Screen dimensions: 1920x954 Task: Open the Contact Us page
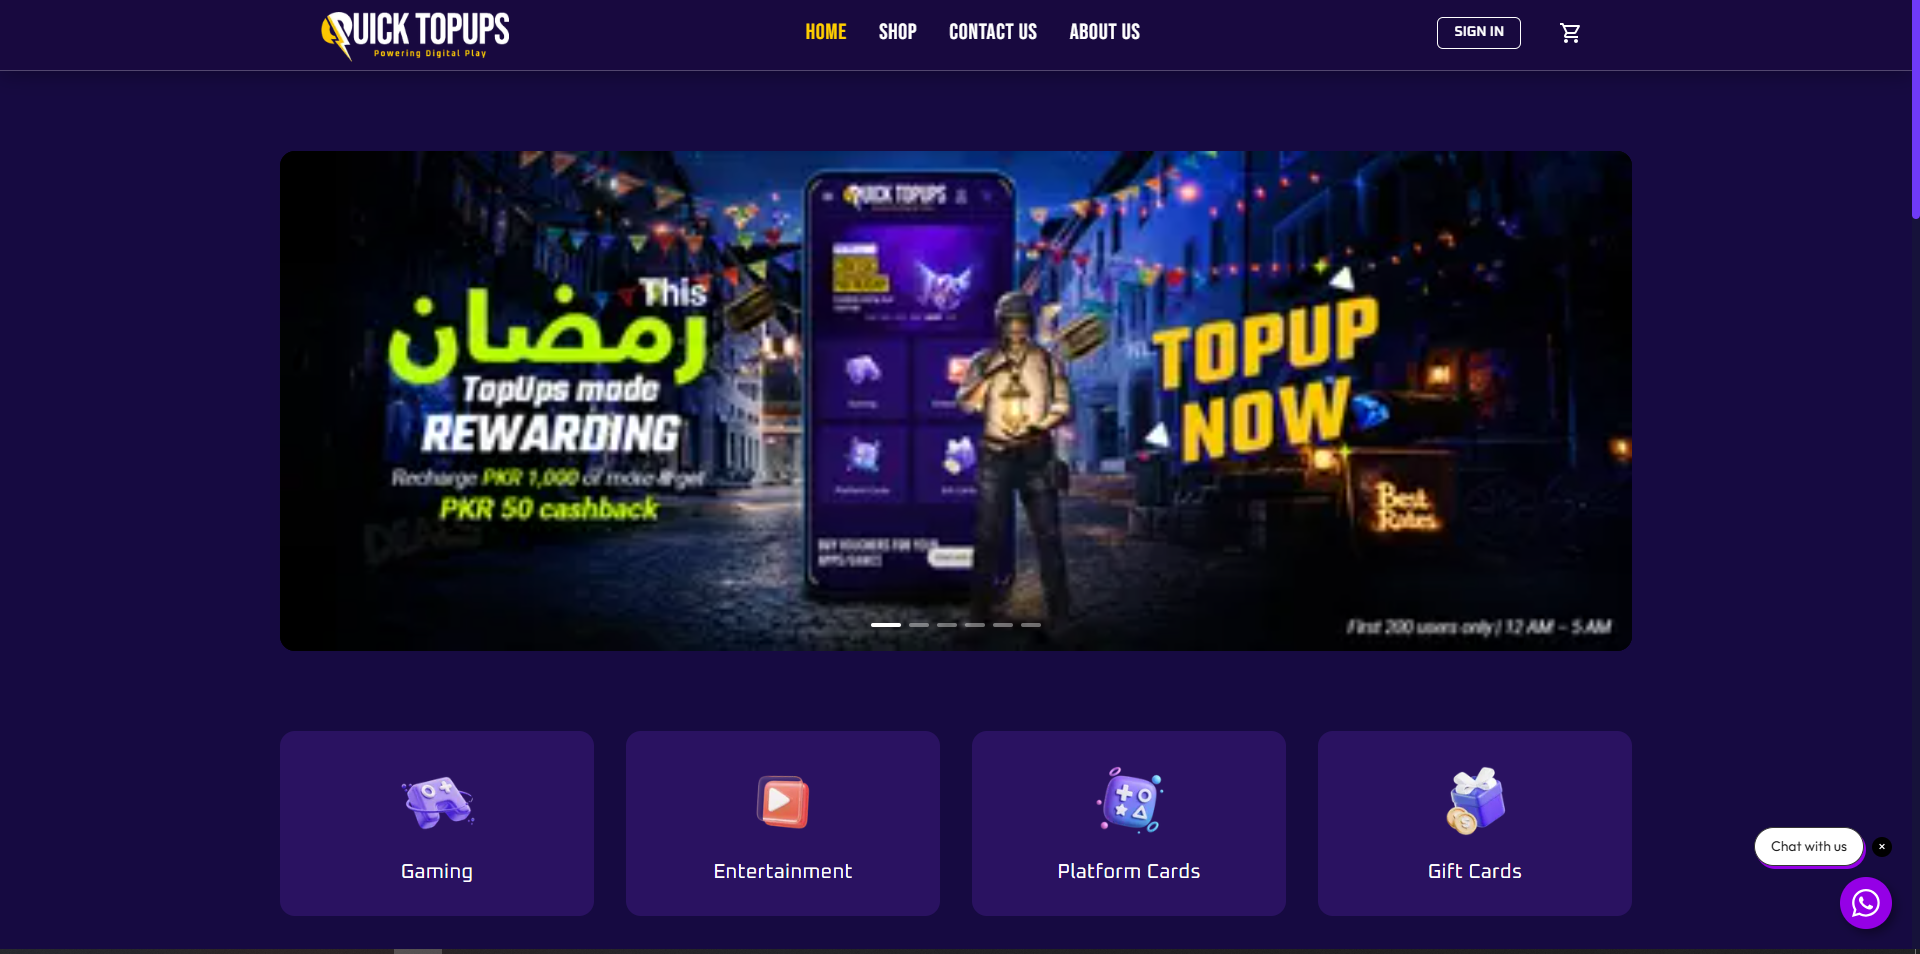993,32
